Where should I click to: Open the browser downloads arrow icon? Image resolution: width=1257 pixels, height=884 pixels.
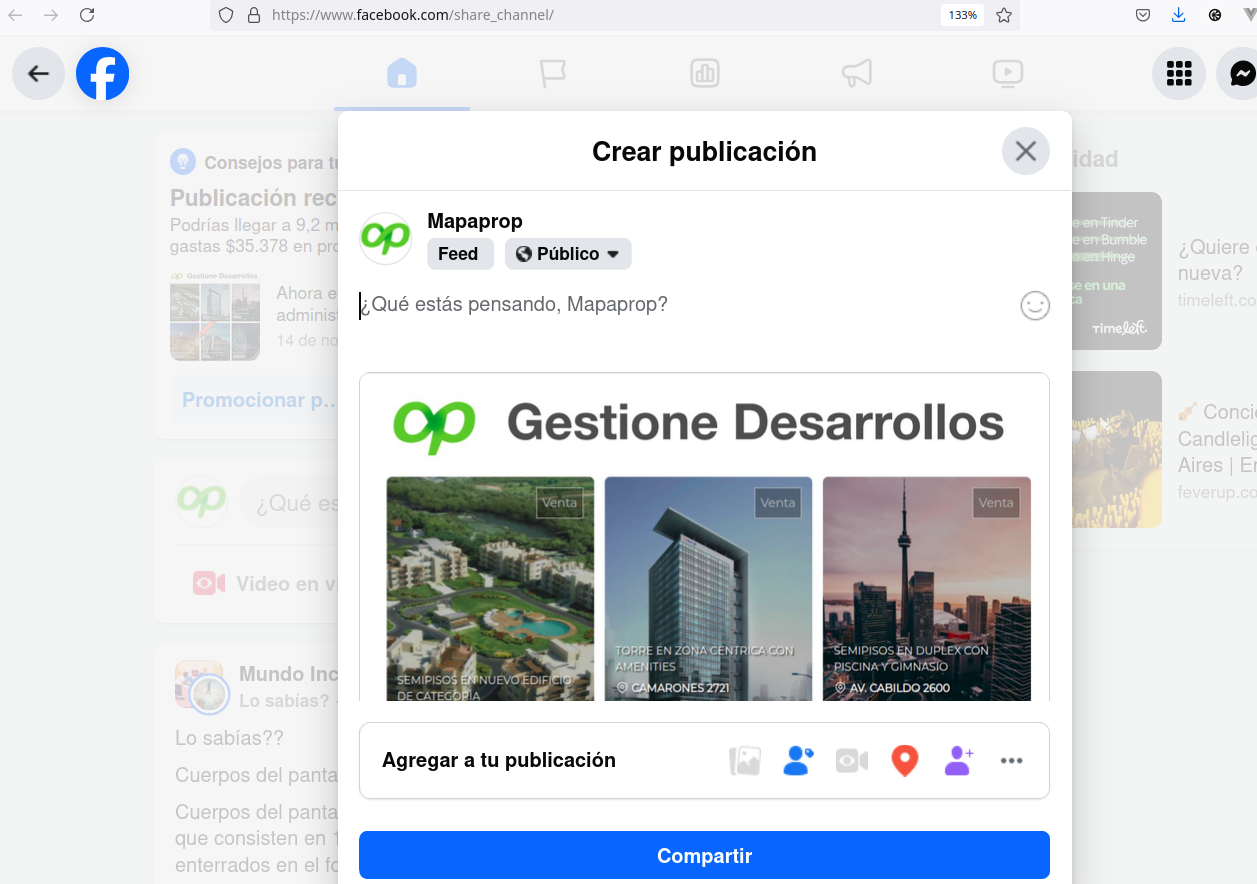click(x=1178, y=15)
